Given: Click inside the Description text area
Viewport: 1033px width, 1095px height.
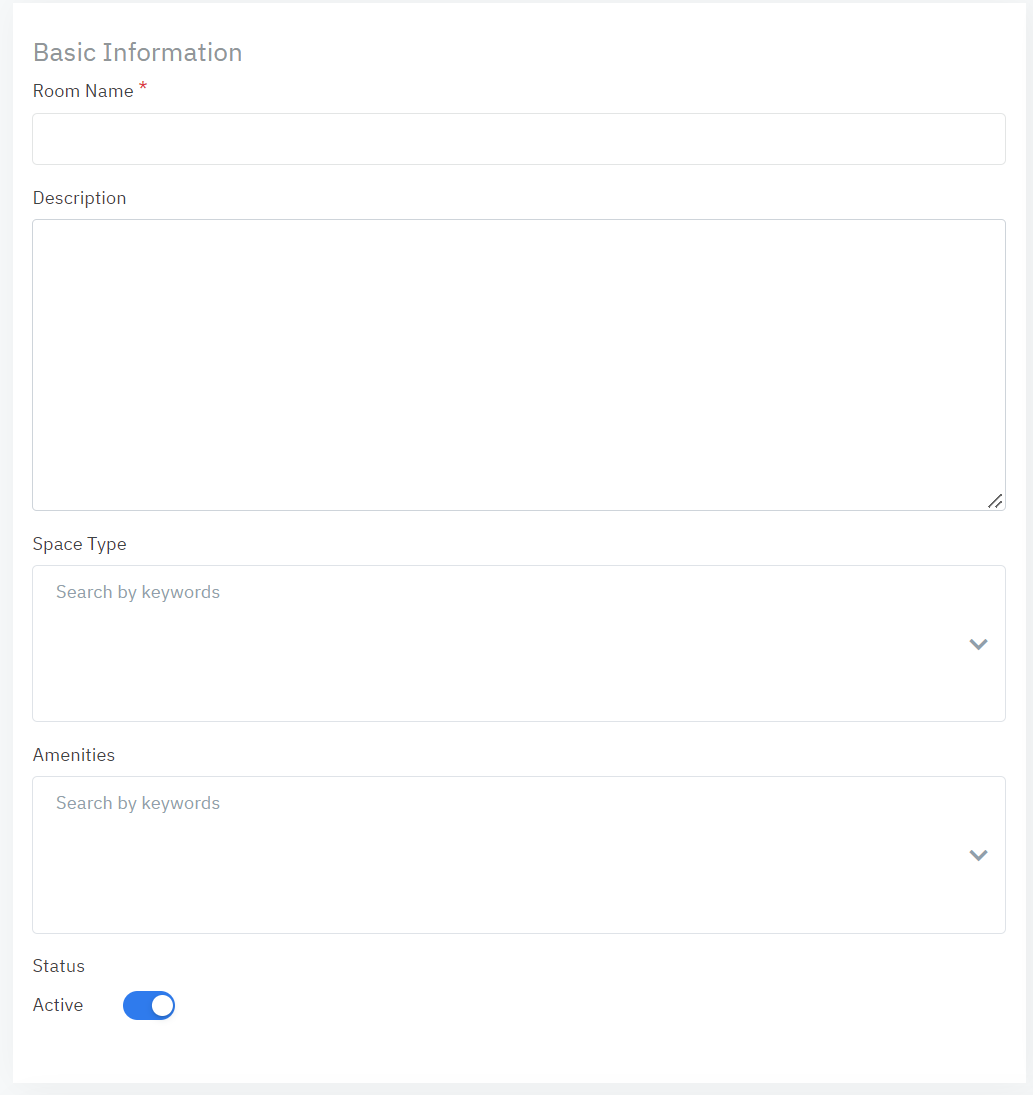Looking at the screenshot, I should (x=518, y=364).
